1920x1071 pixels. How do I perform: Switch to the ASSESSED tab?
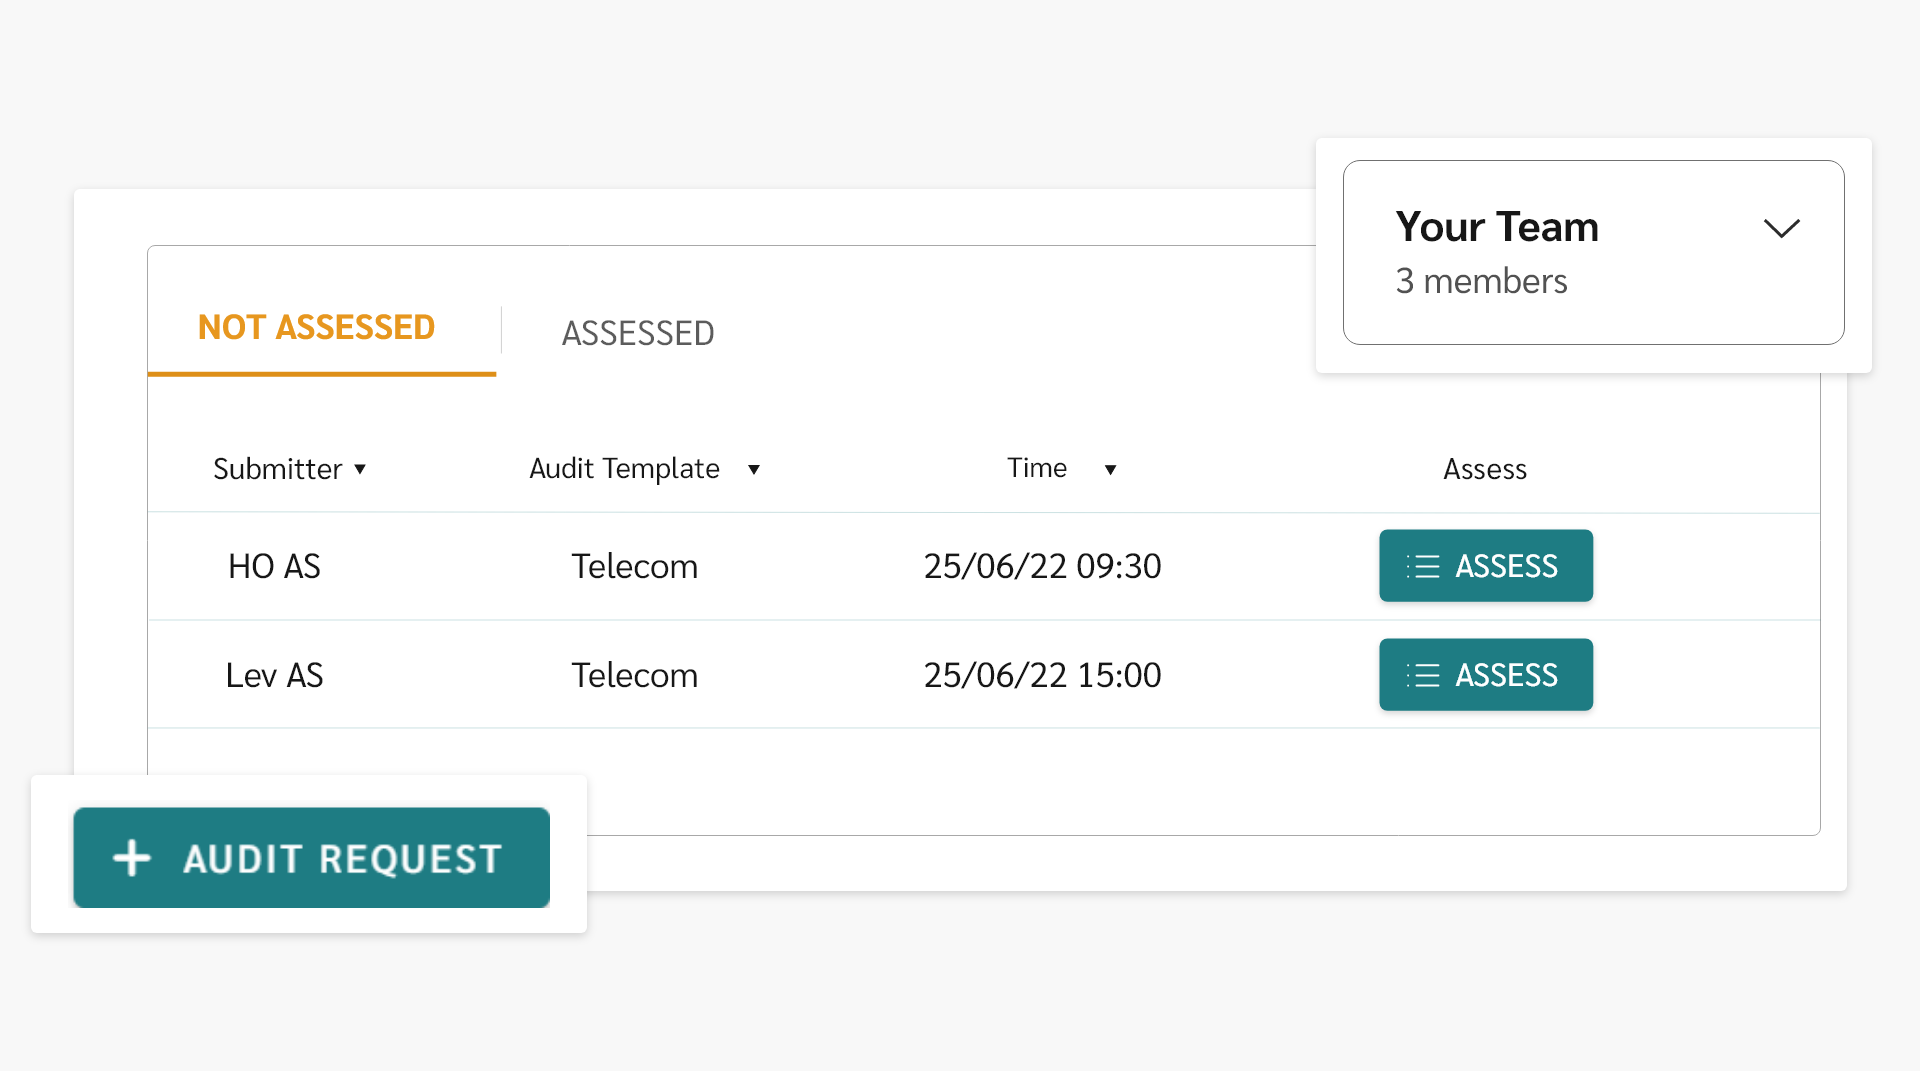point(638,333)
